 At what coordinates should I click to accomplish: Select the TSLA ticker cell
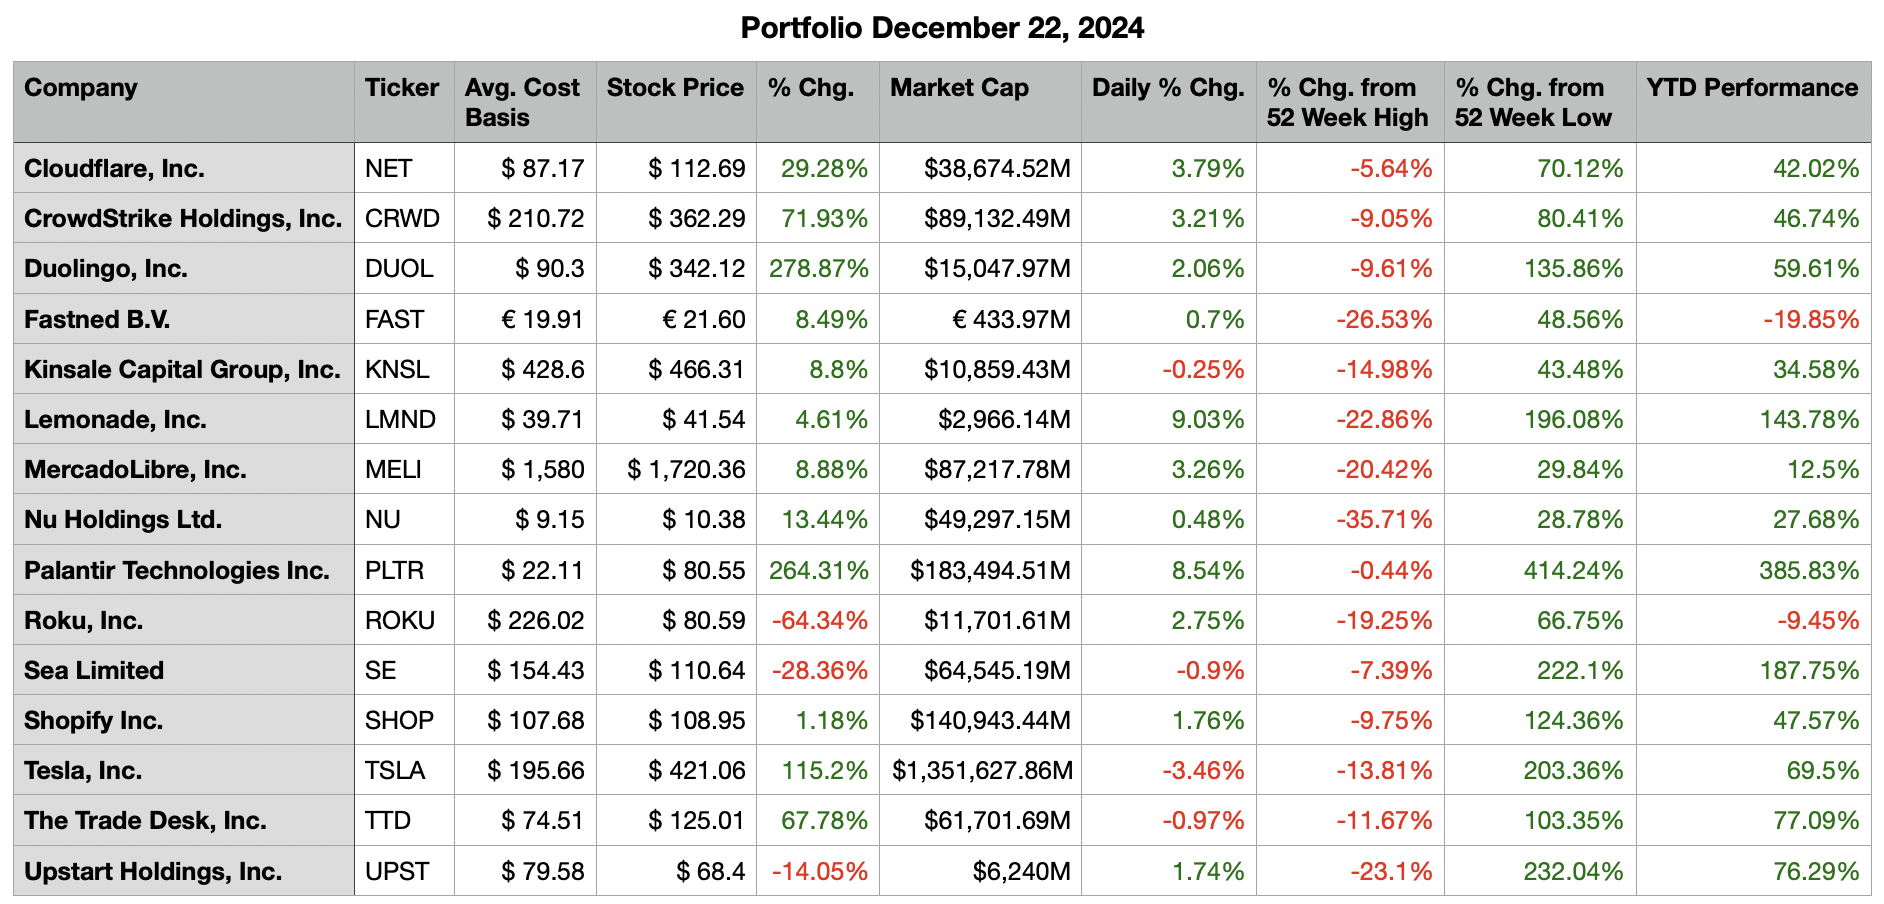click(395, 771)
